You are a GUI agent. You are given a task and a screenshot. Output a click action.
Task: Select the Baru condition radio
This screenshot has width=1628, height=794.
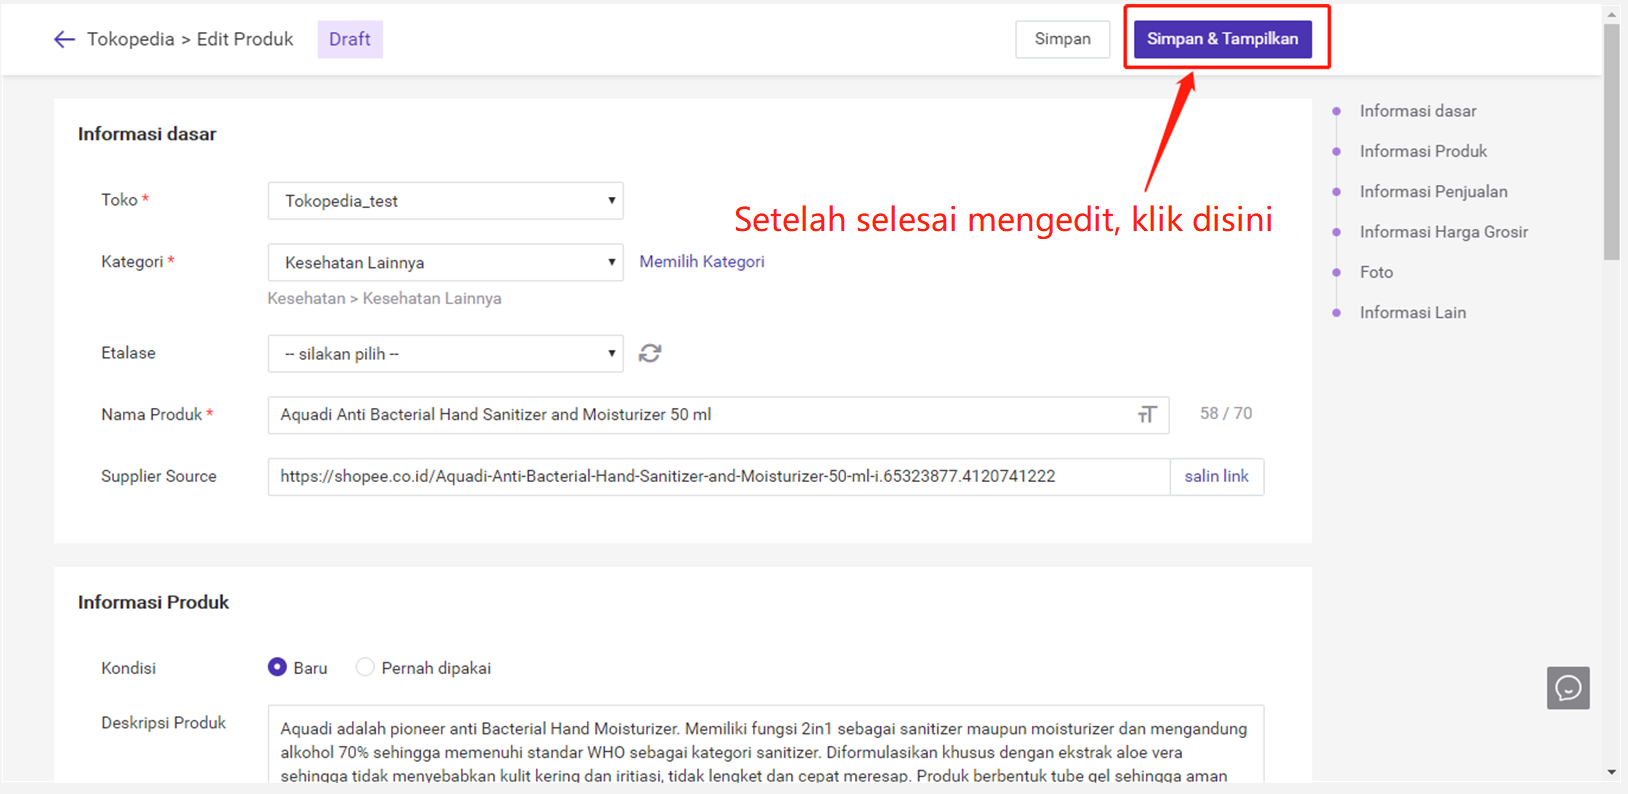(277, 667)
